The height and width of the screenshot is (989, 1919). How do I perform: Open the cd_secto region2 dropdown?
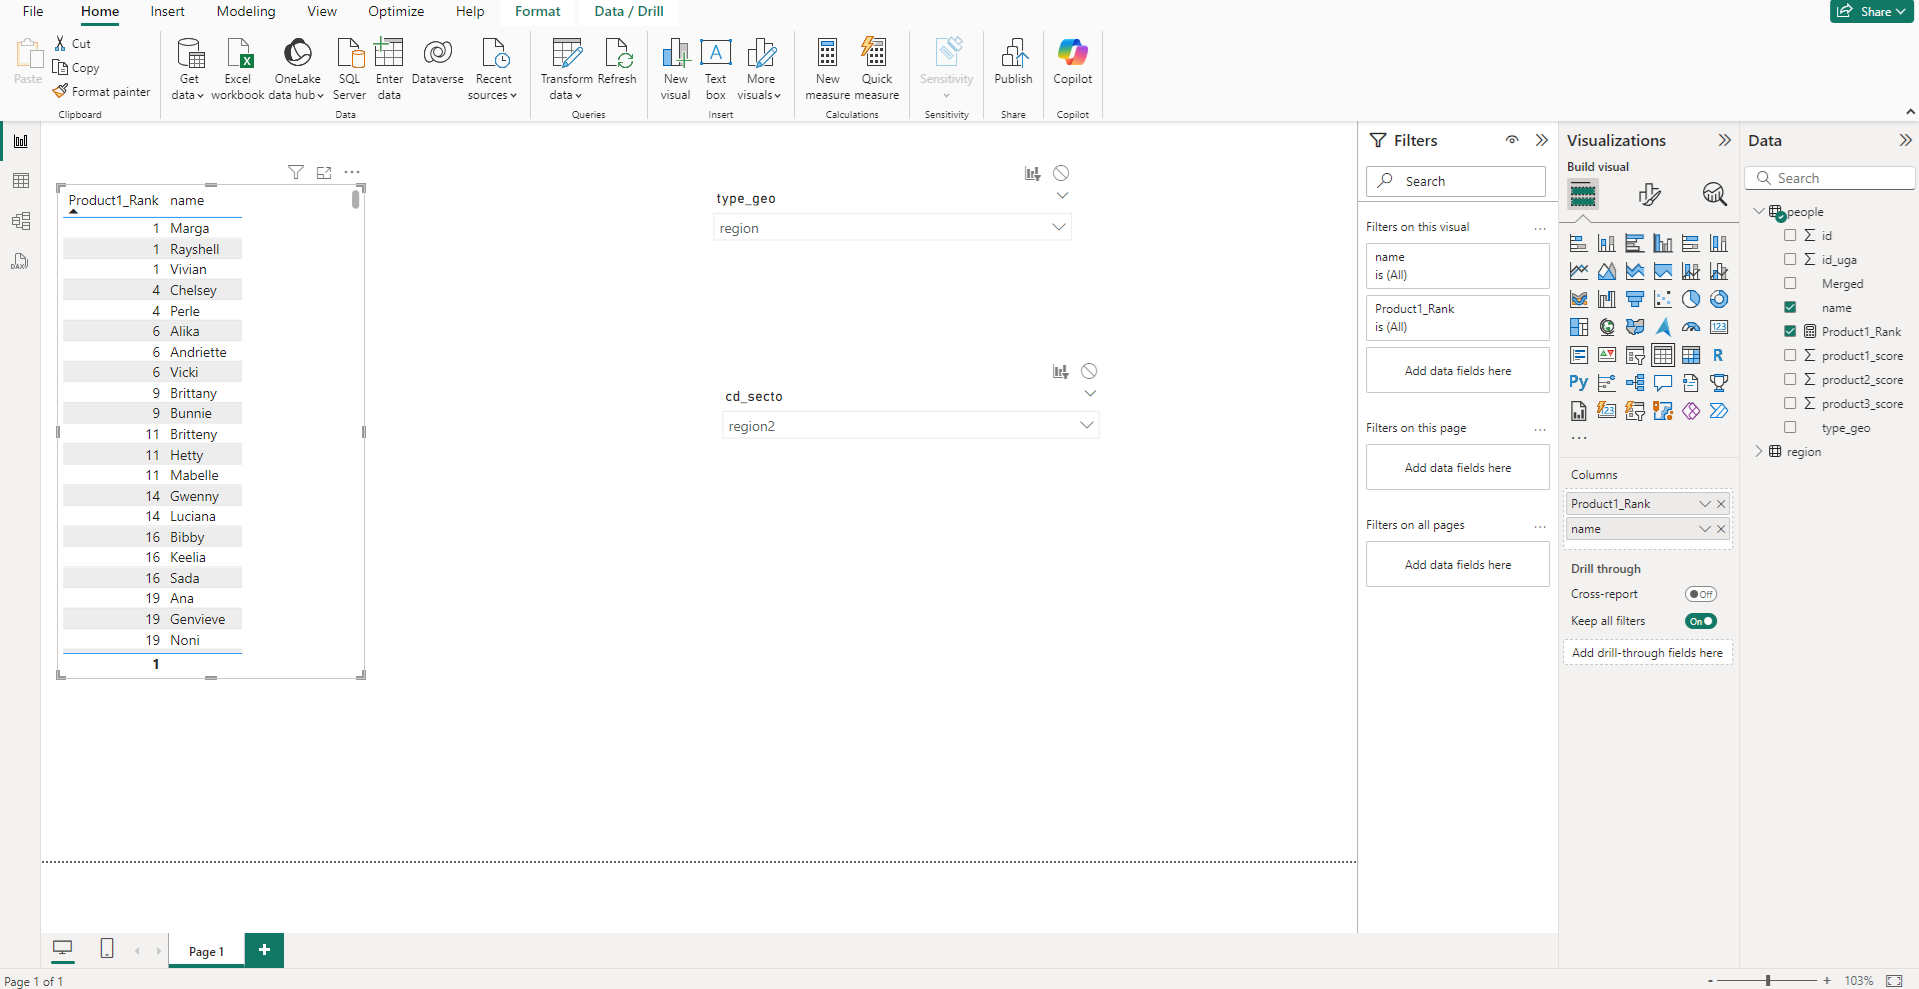coord(910,426)
